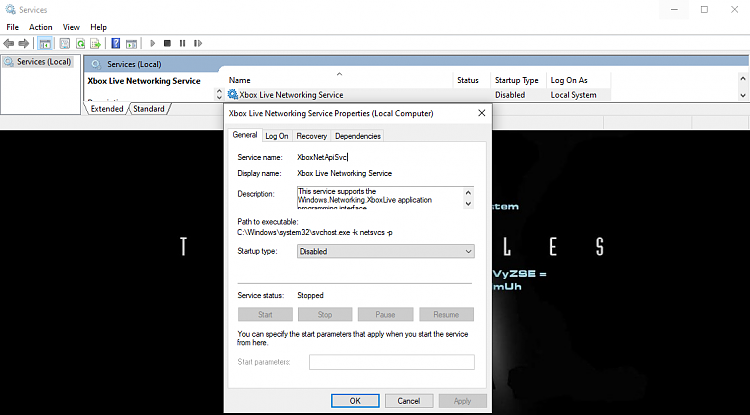Open Help with the blue question-mark icon

115,44
